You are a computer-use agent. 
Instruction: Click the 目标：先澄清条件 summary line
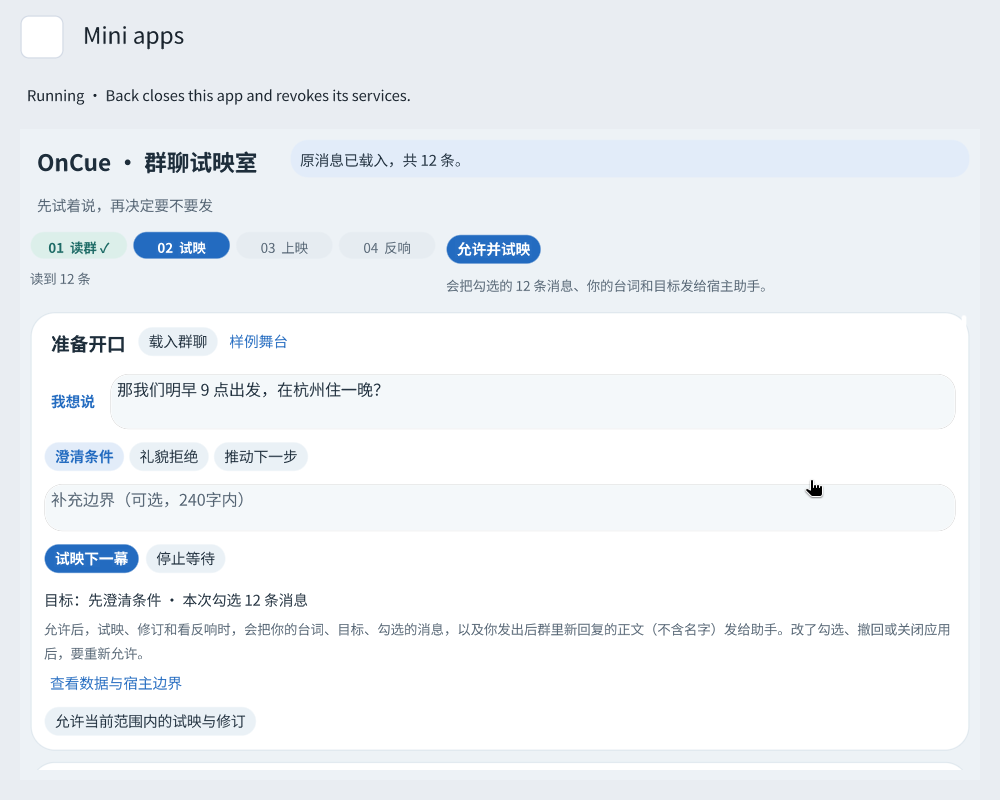pyautogui.click(x=176, y=600)
